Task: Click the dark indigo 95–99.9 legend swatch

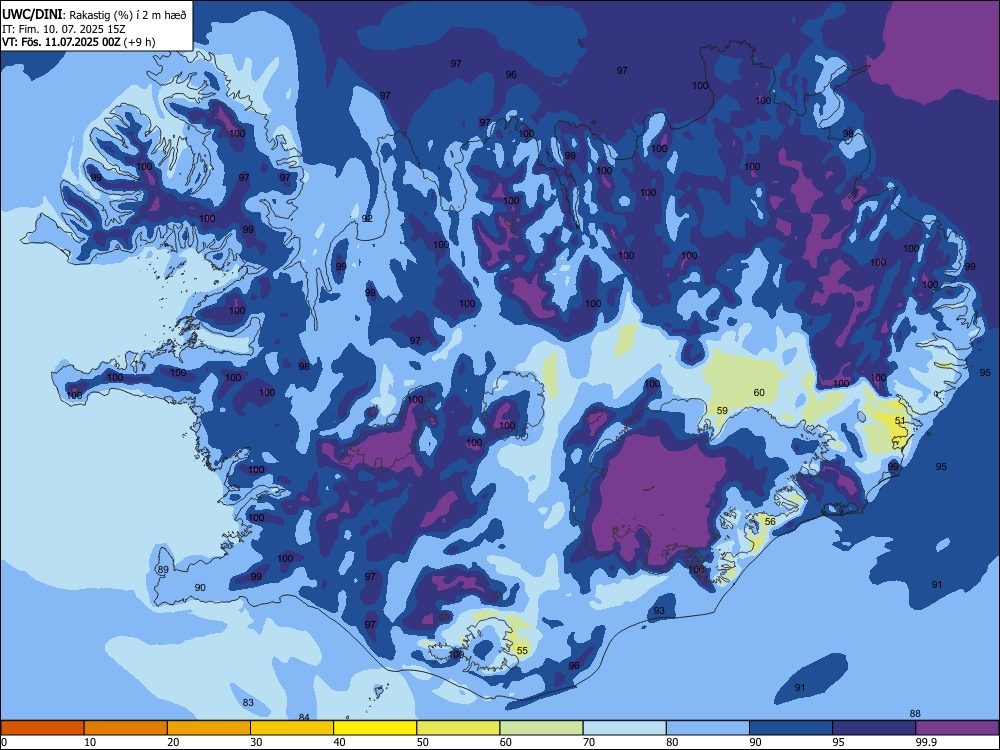Action: [x=874, y=728]
